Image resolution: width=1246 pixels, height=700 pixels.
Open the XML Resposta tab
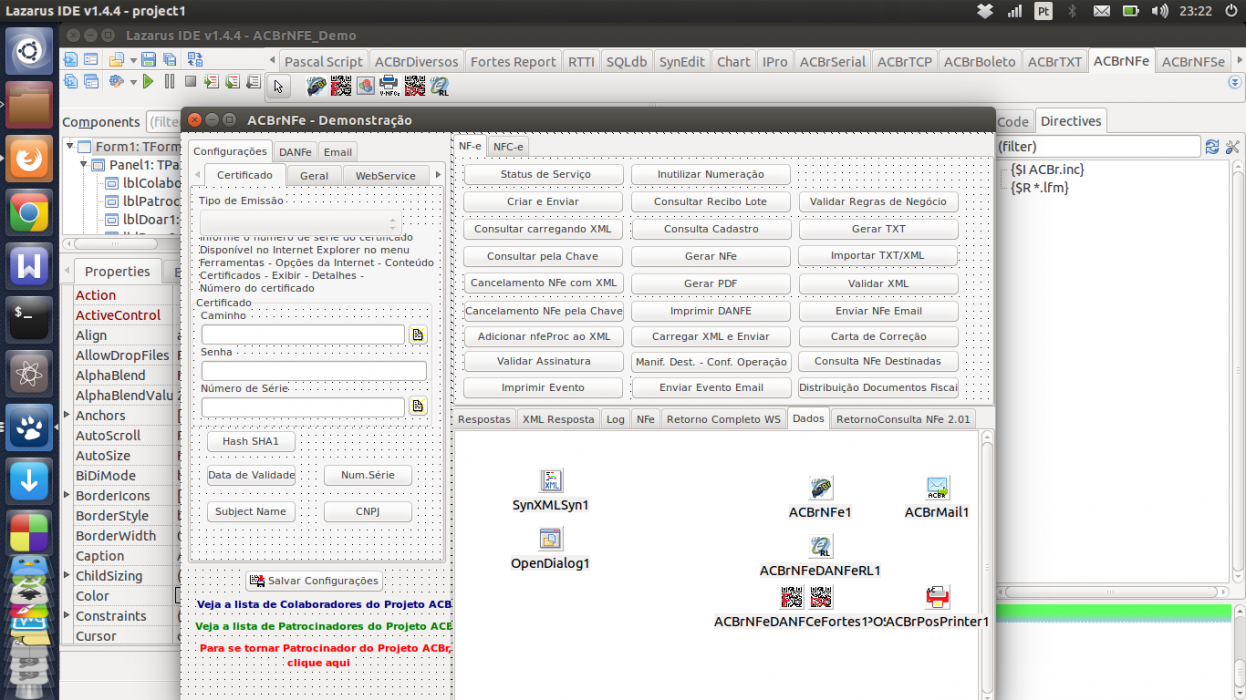[558, 419]
